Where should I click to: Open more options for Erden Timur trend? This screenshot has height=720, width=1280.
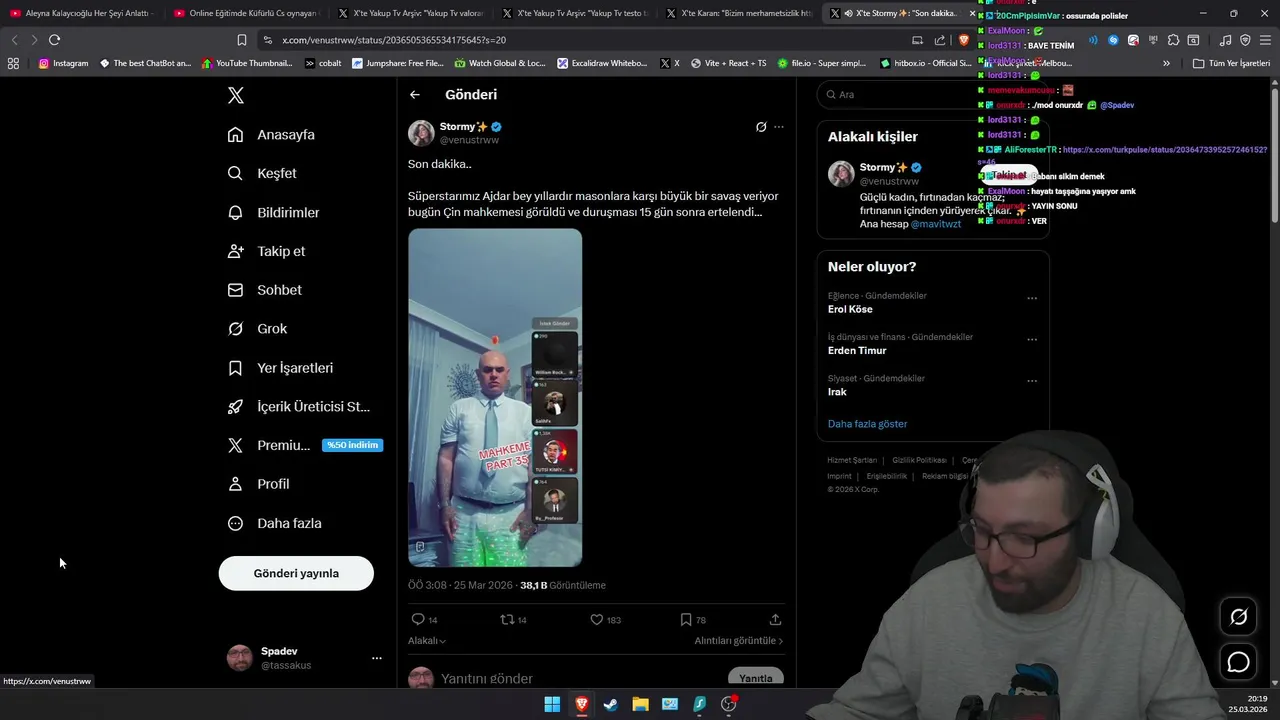pyautogui.click(x=1032, y=339)
